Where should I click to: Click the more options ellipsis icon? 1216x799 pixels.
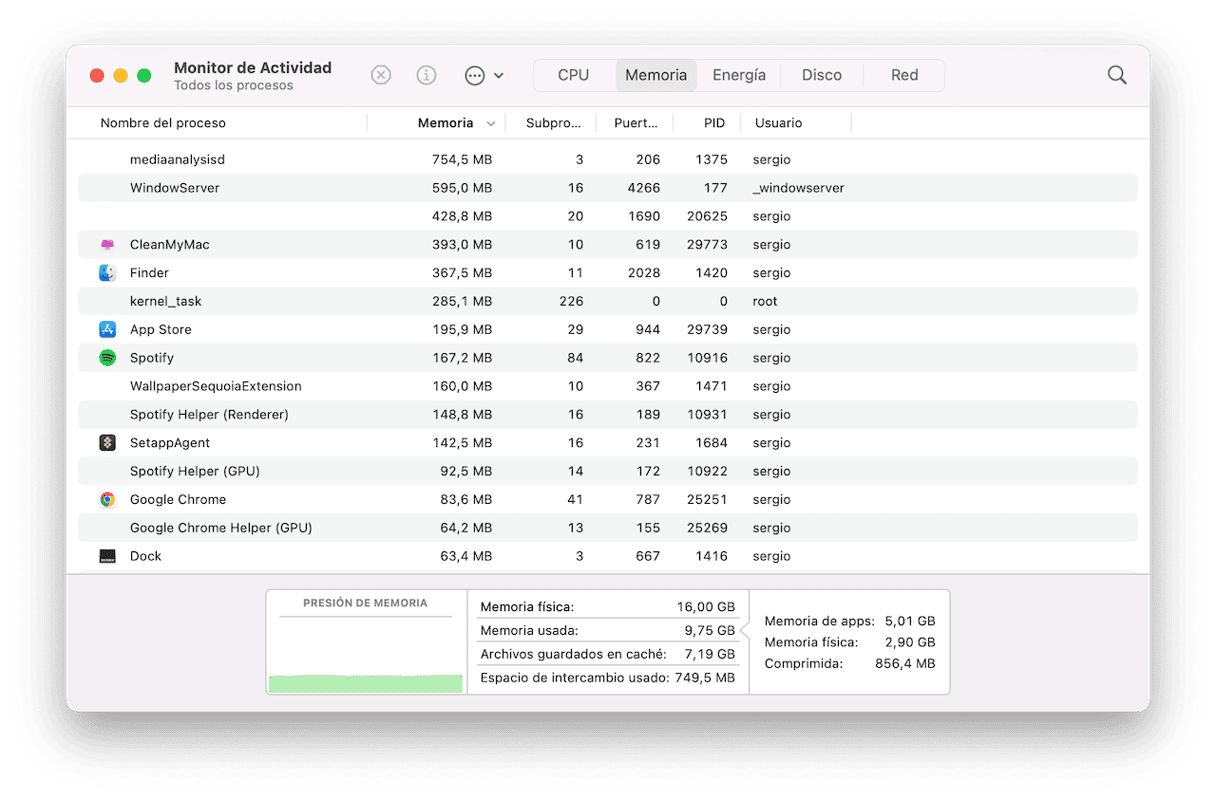click(x=475, y=75)
